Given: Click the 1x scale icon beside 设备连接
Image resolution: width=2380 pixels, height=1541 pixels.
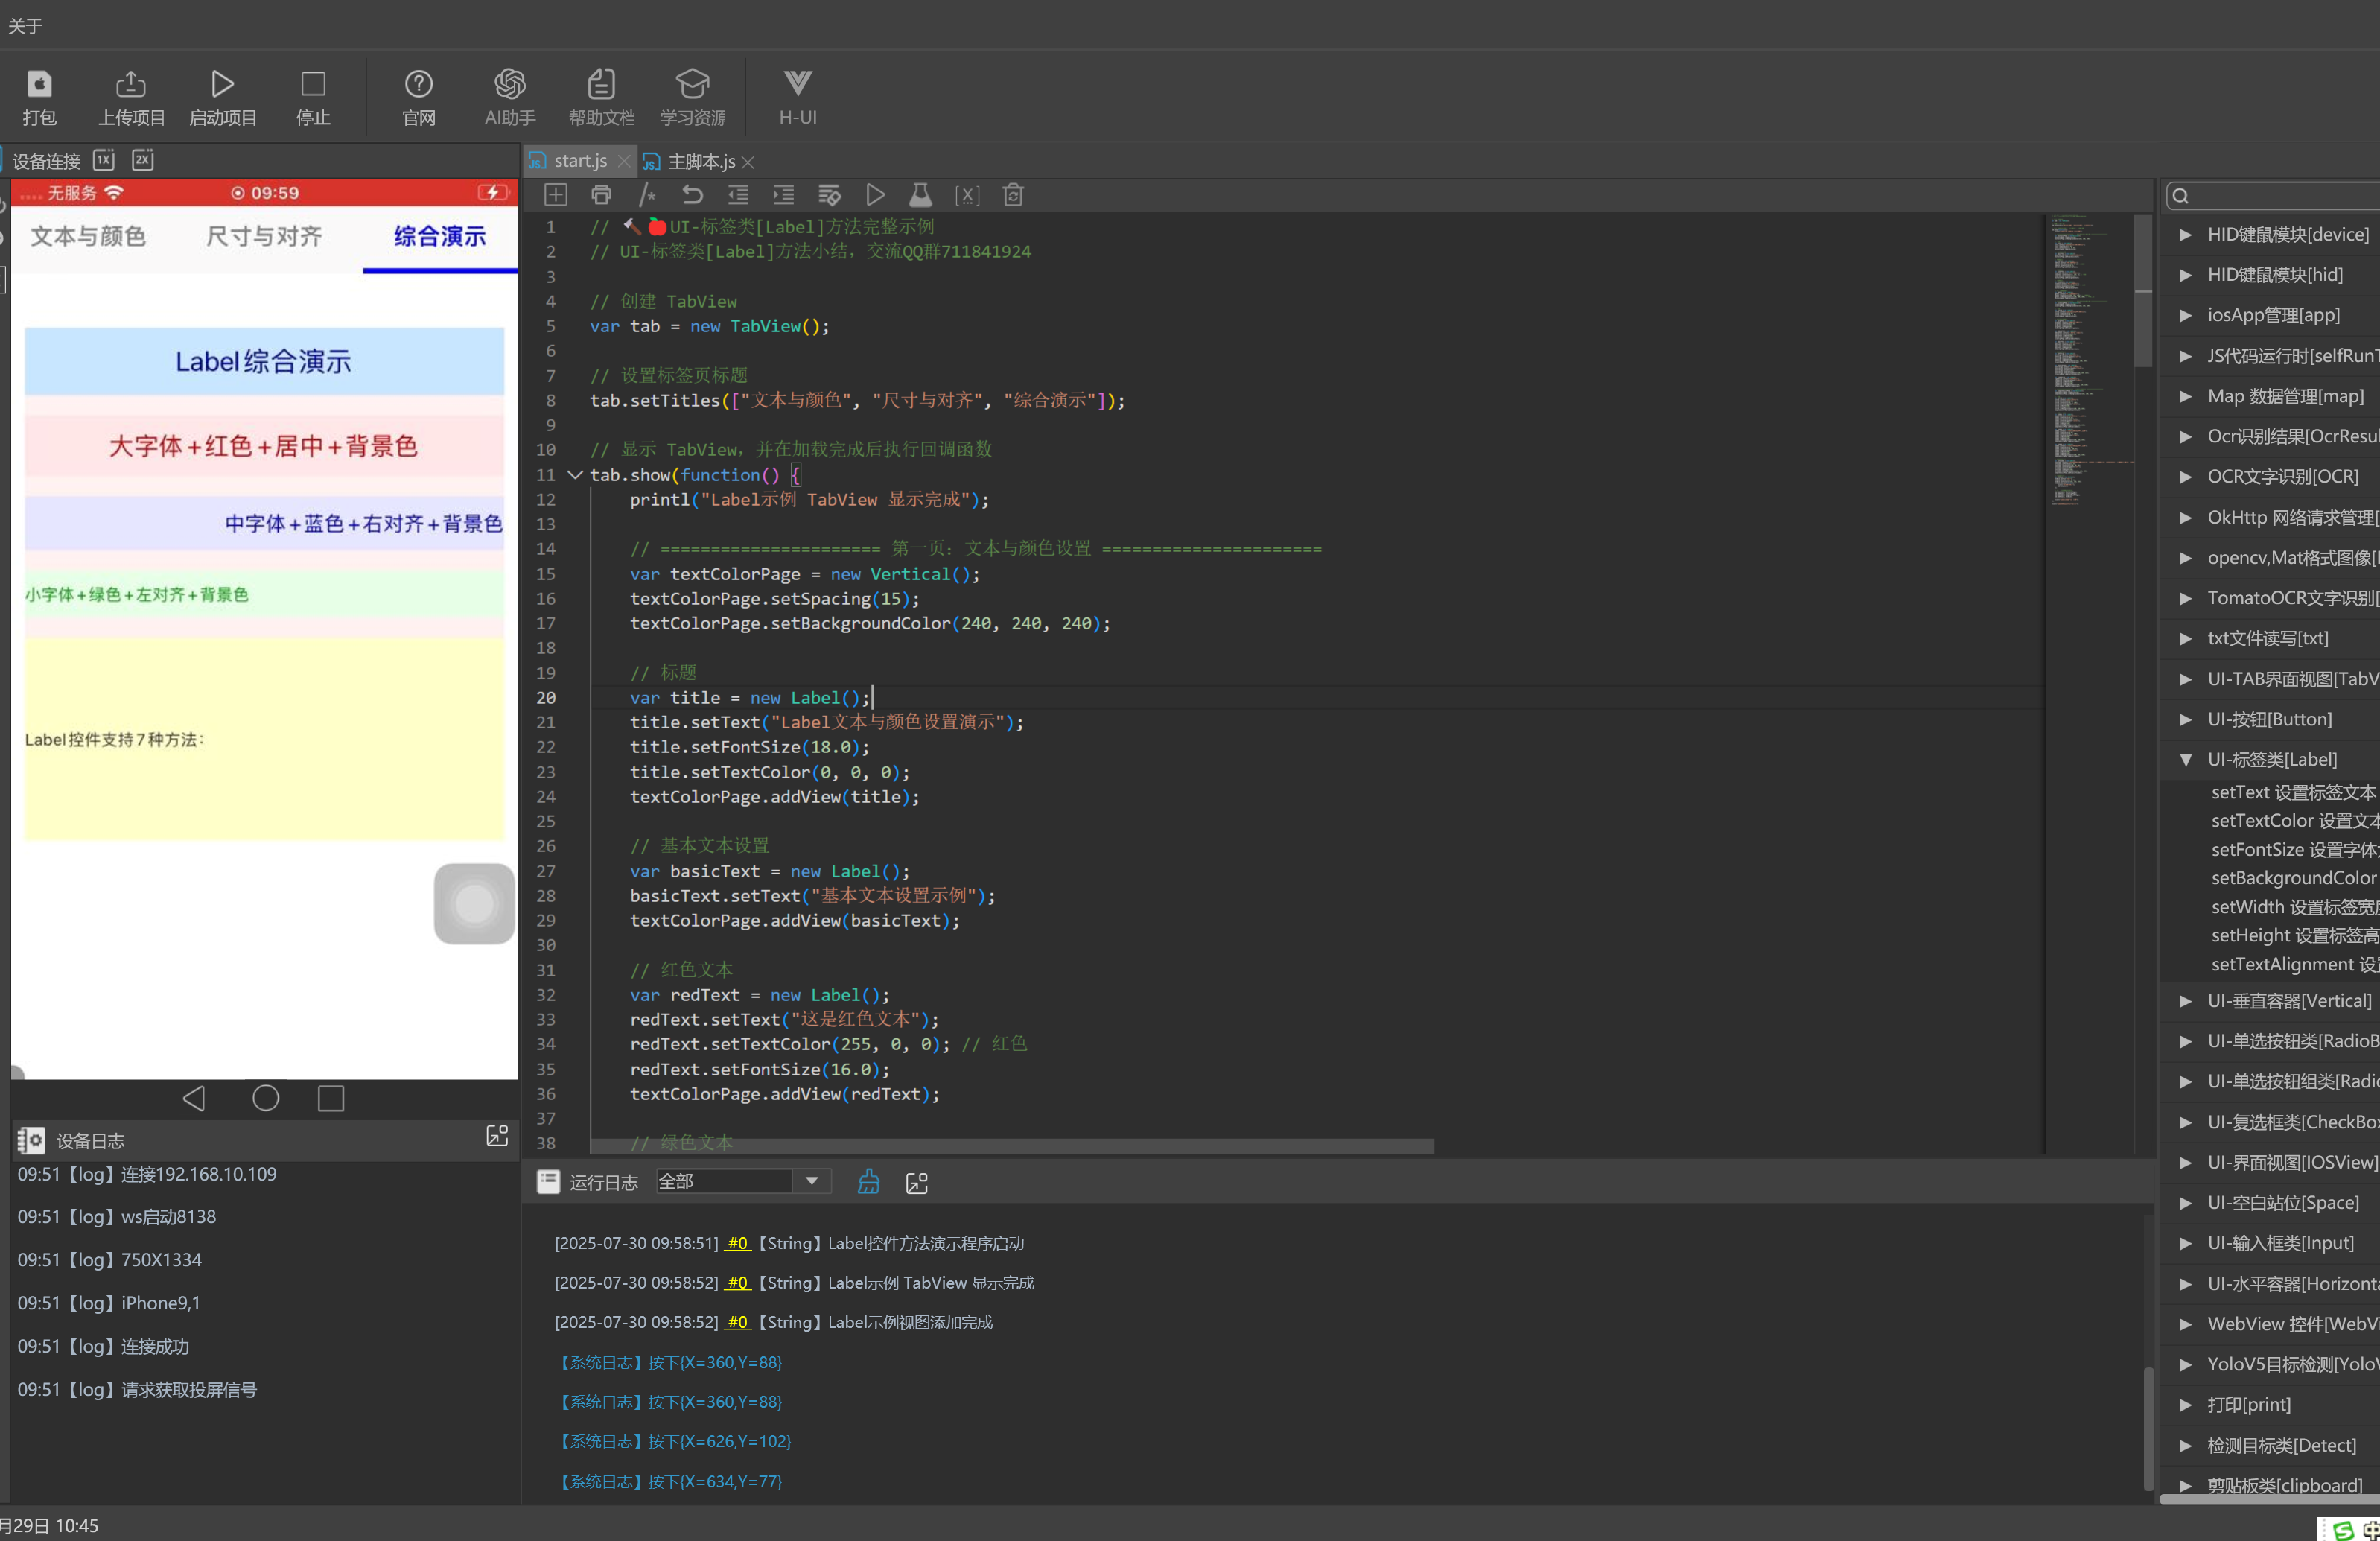Looking at the screenshot, I should (x=104, y=160).
